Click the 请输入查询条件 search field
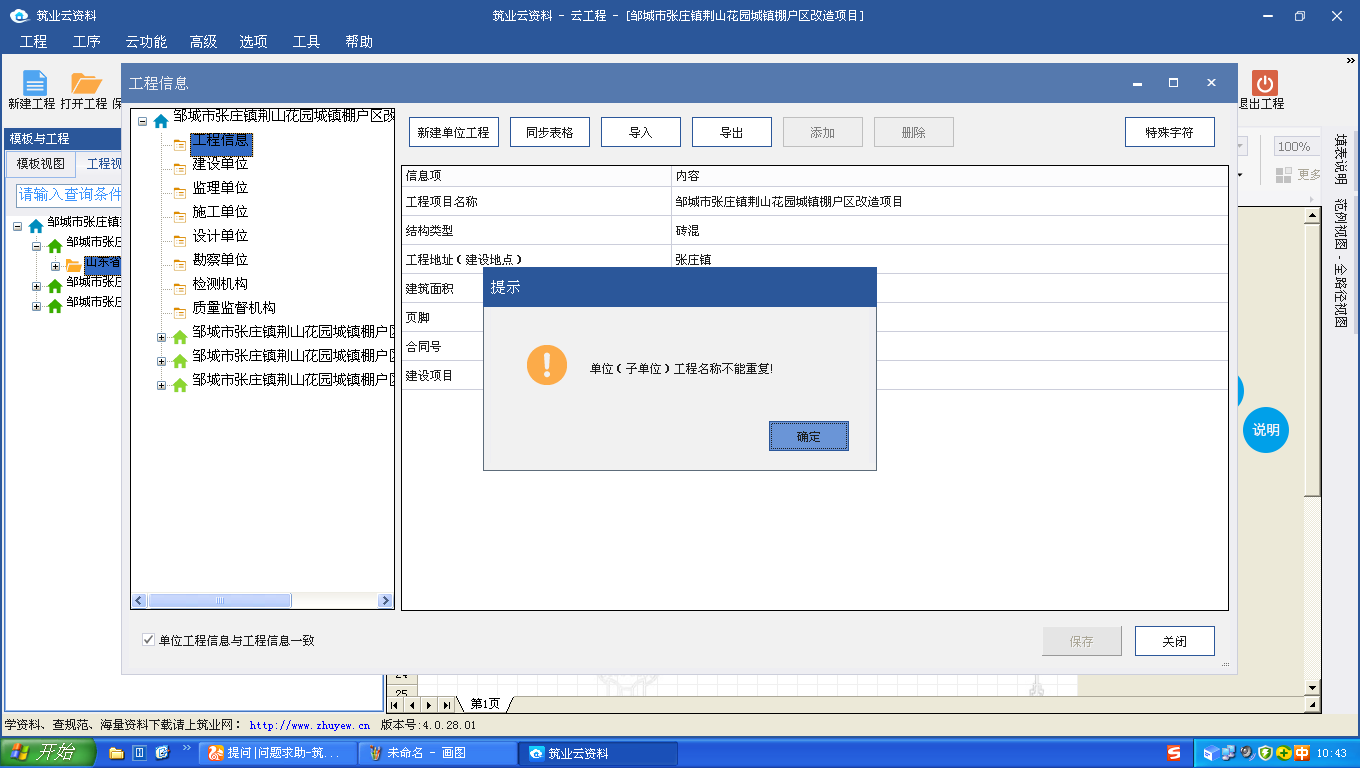This screenshot has width=1360, height=768. coord(68,194)
